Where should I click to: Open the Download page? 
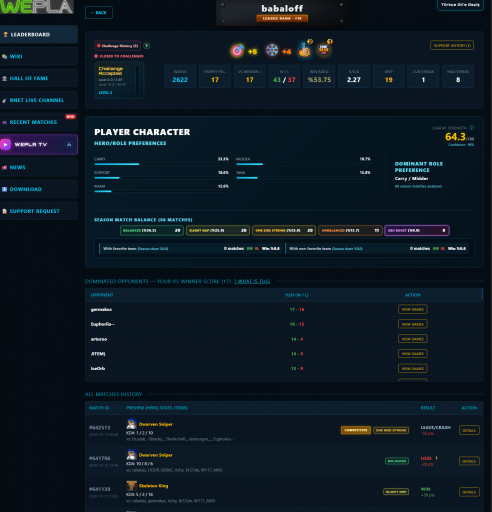click(39, 189)
